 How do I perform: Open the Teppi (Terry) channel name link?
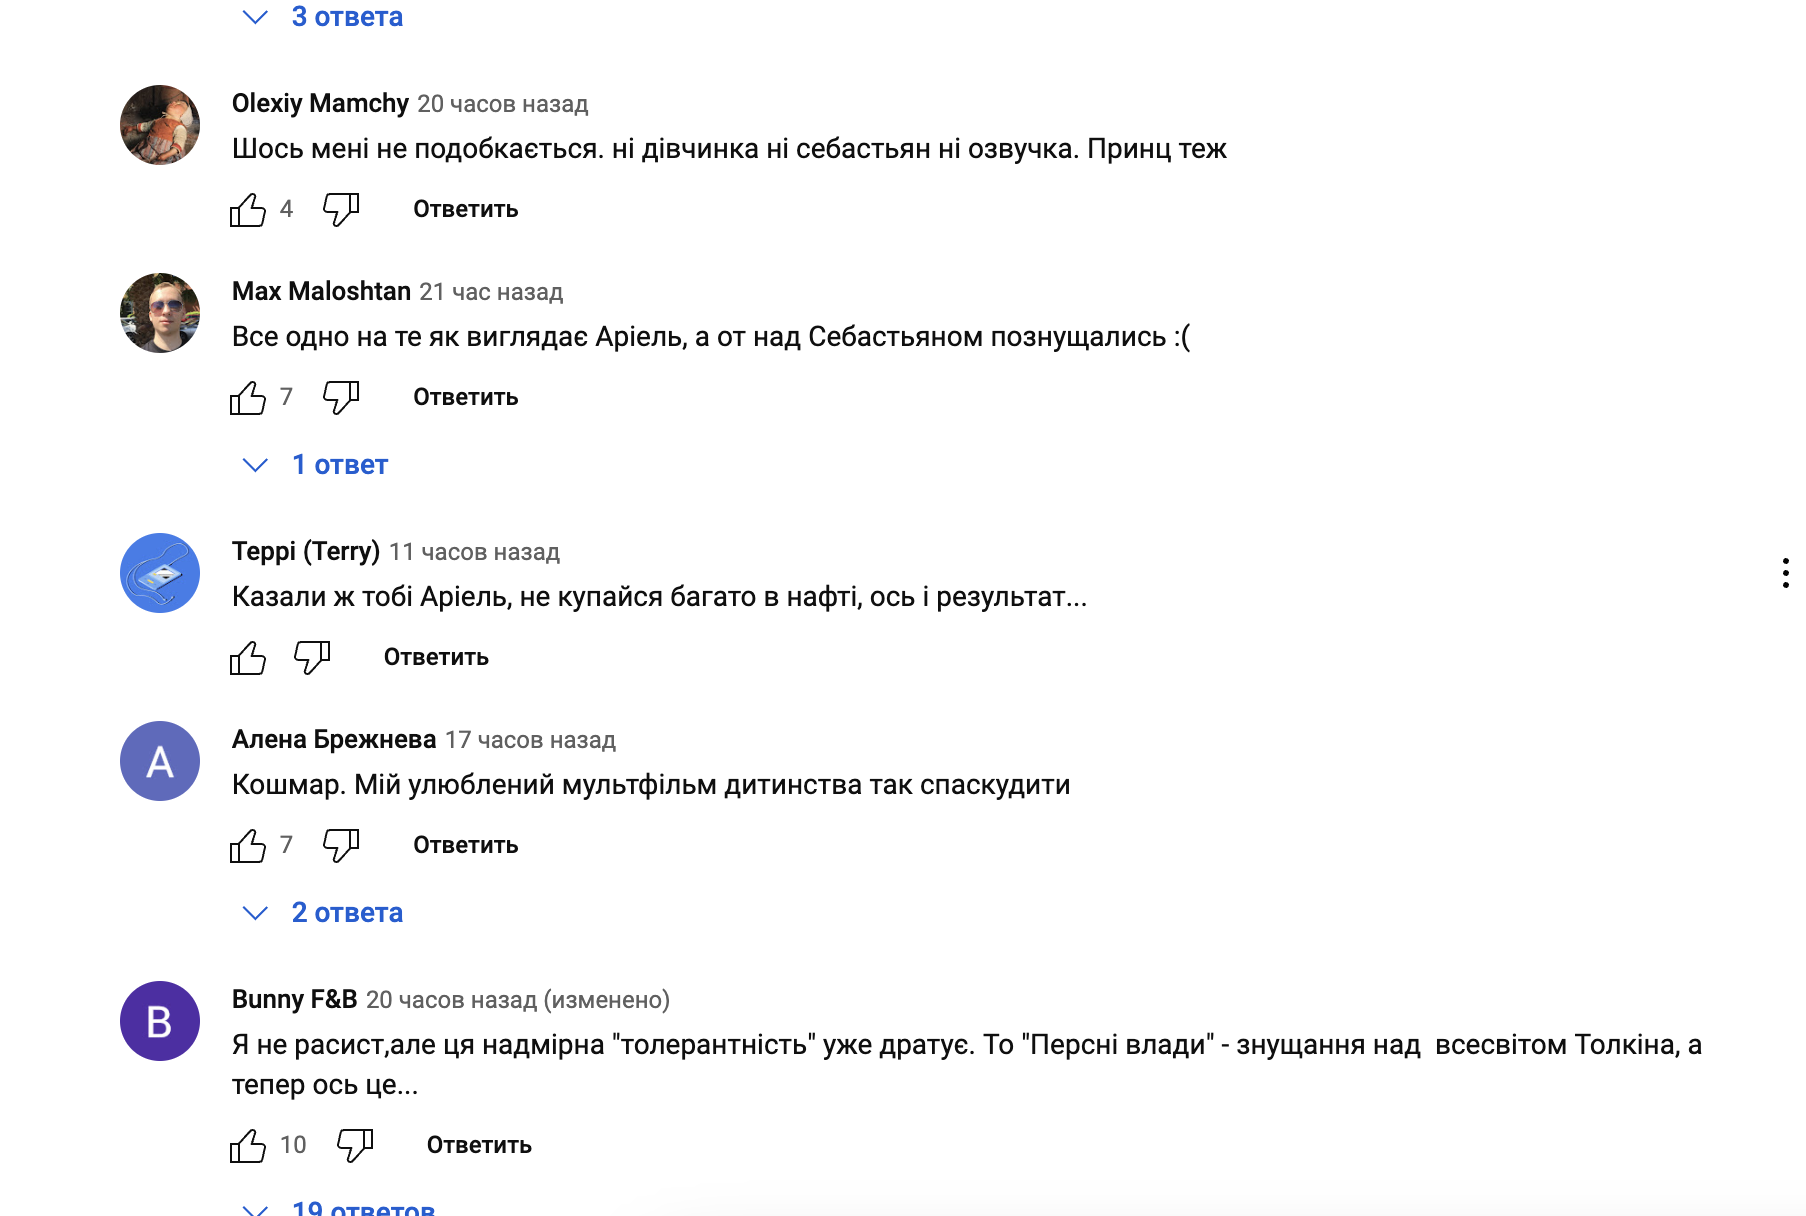(306, 551)
